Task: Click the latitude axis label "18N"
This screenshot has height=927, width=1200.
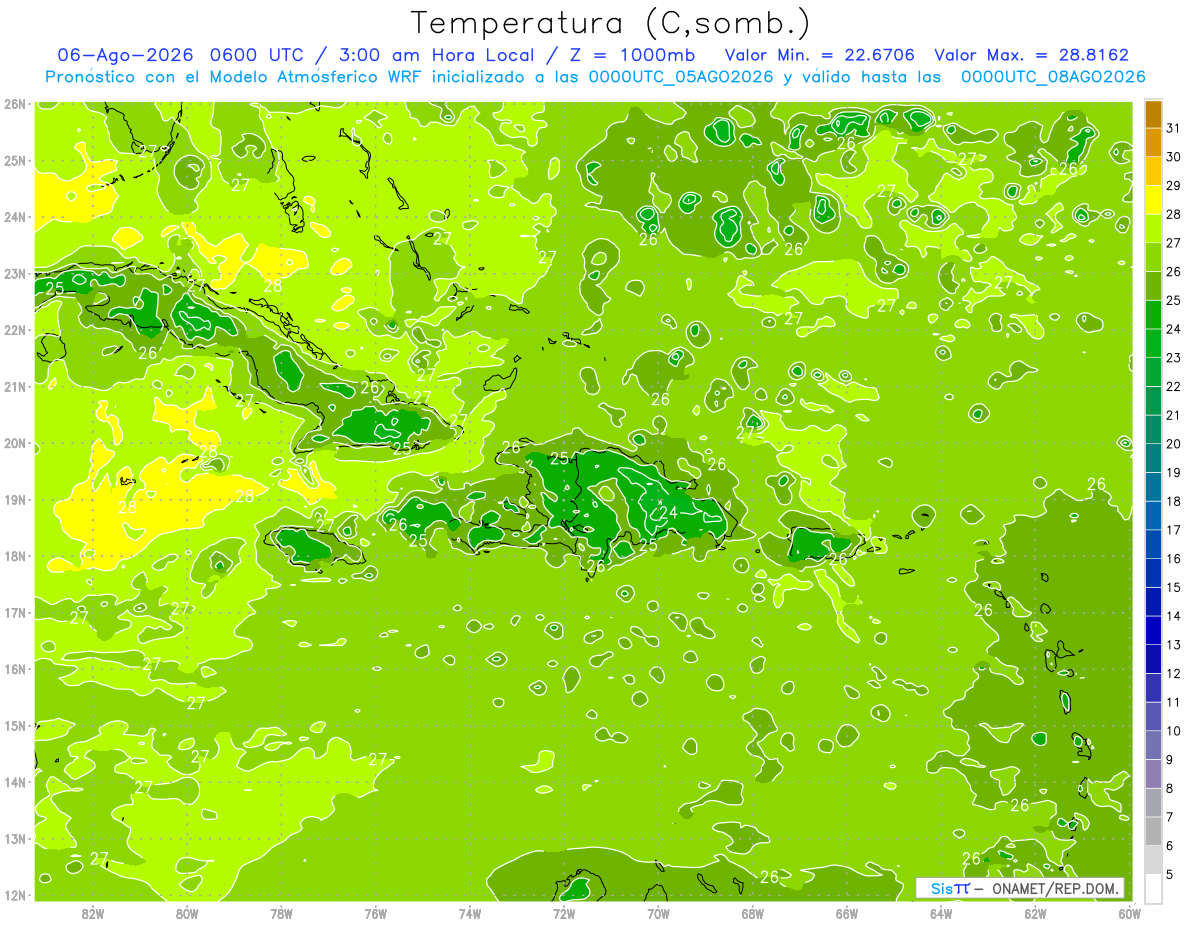Action: tap(15, 556)
